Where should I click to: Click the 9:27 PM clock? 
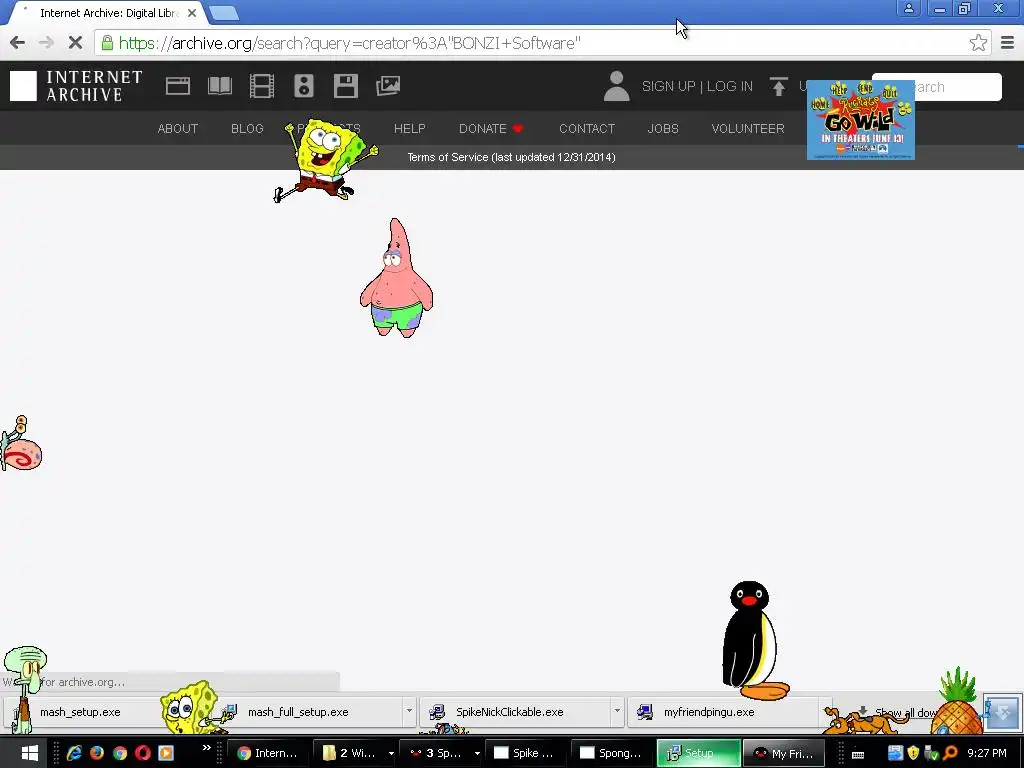click(987, 753)
